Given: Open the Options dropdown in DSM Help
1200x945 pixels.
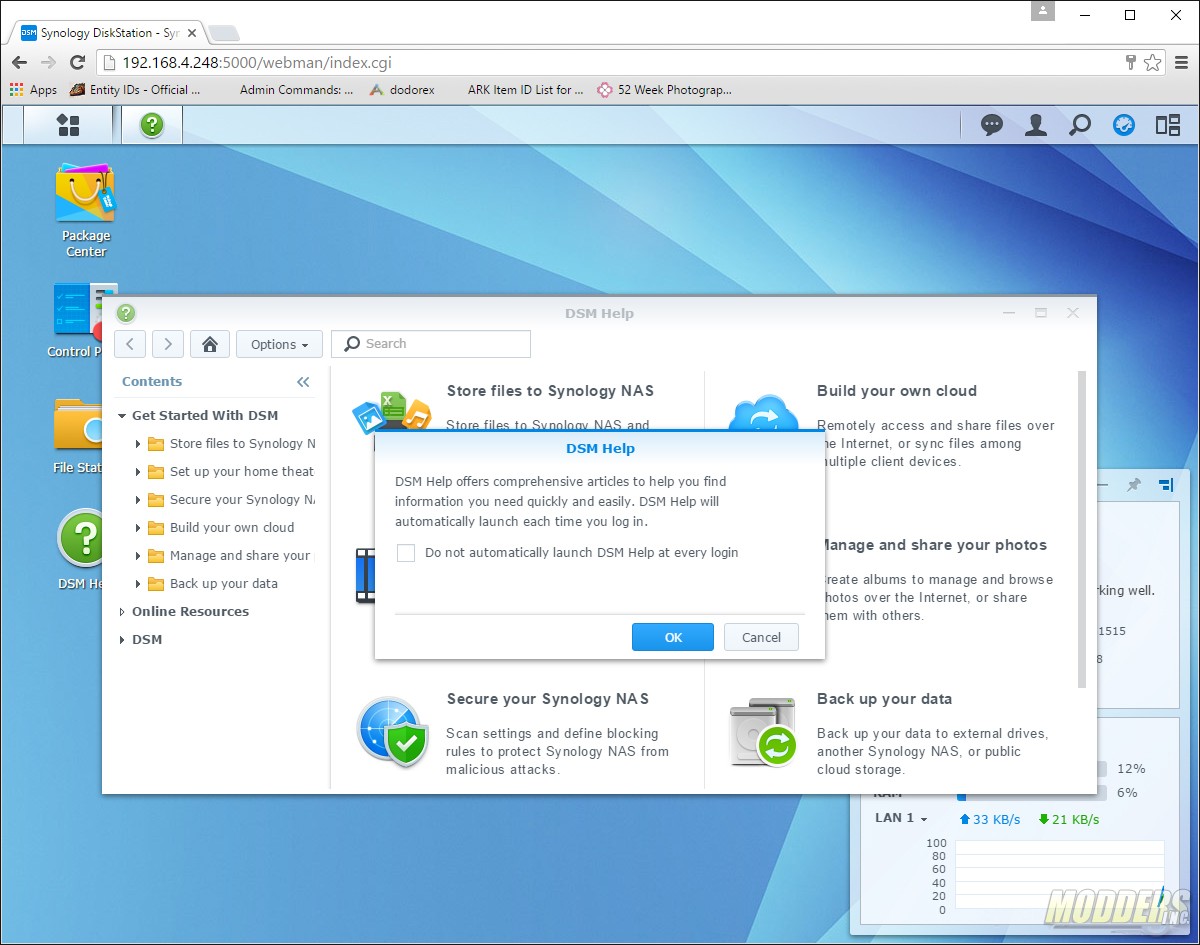Looking at the screenshot, I should pos(279,344).
